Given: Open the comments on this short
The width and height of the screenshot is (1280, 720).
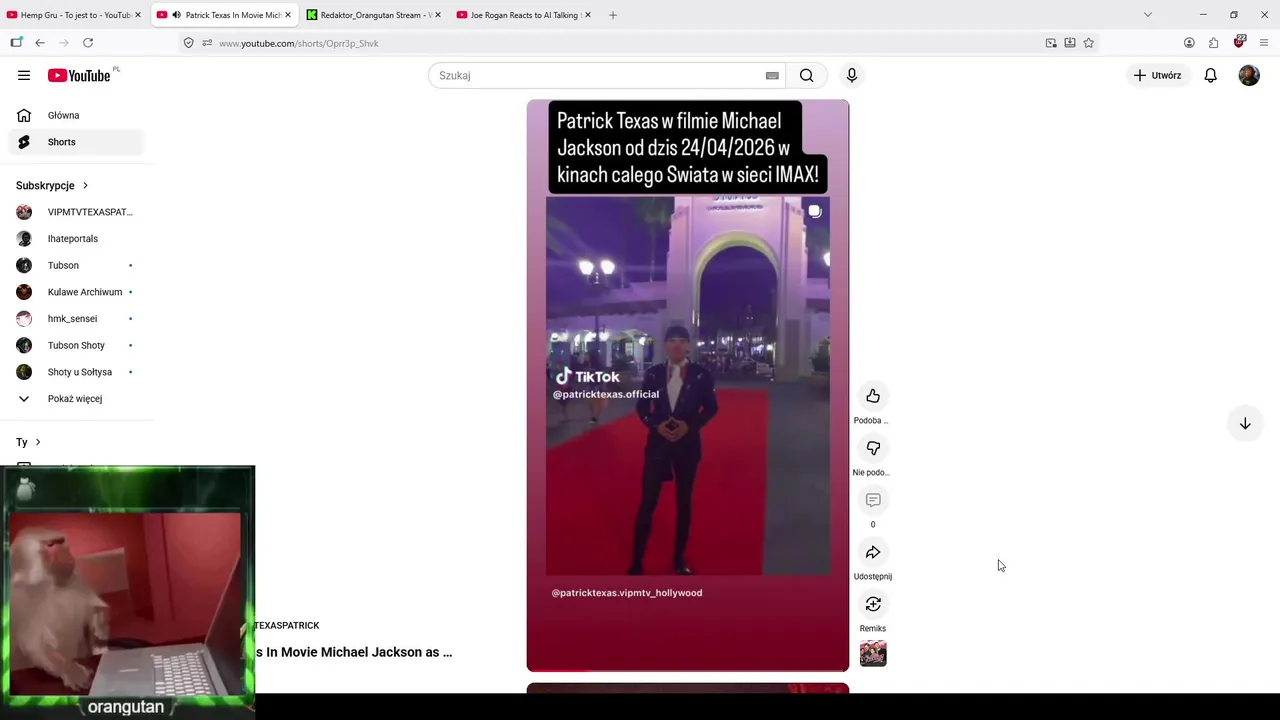Looking at the screenshot, I should 873,500.
